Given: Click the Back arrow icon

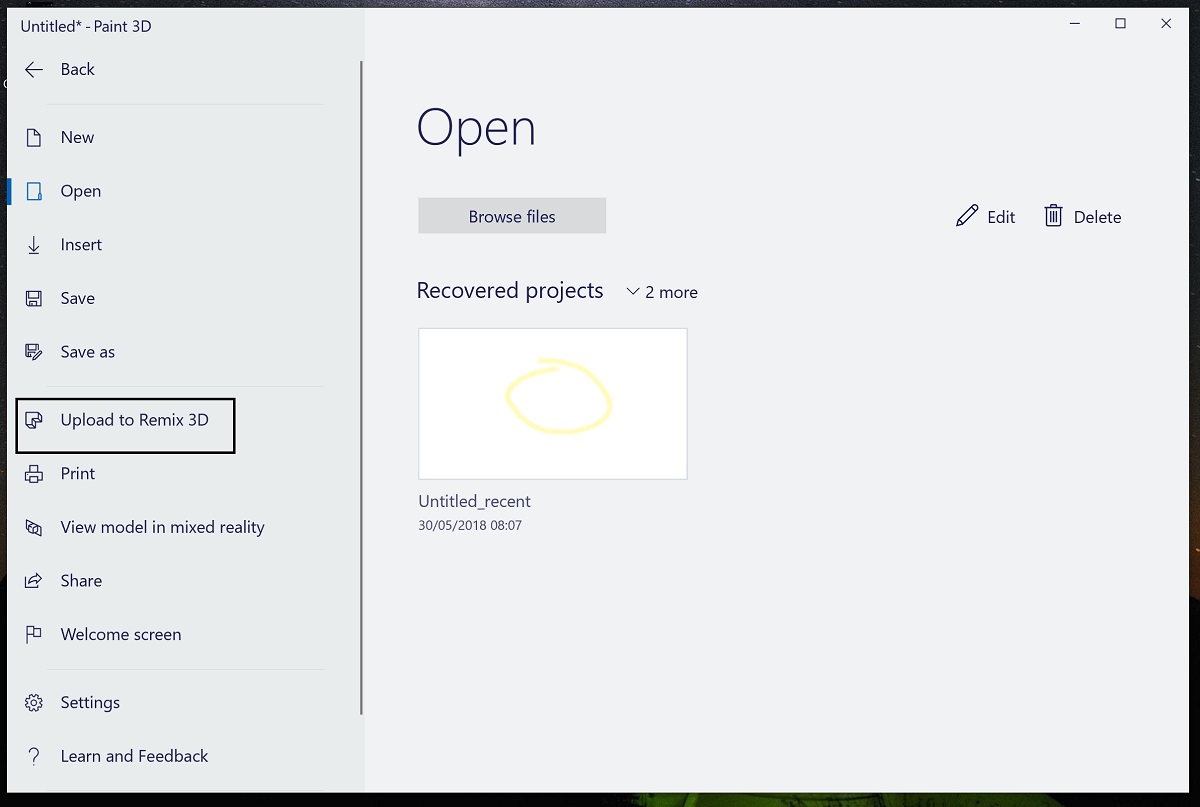Looking at the screenshot, I should coord(34,69).
